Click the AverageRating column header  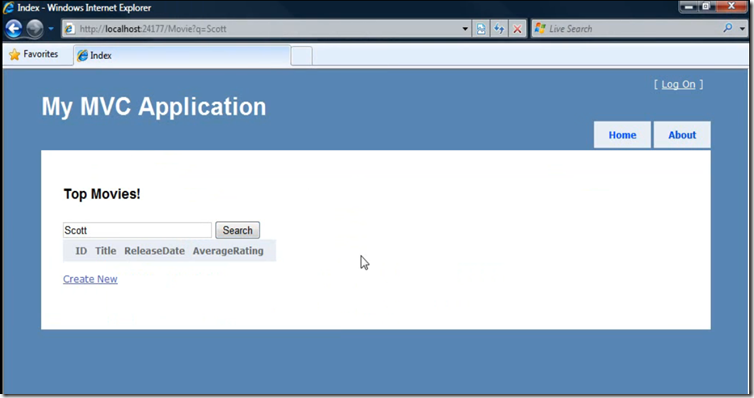(x=228, y=251)
